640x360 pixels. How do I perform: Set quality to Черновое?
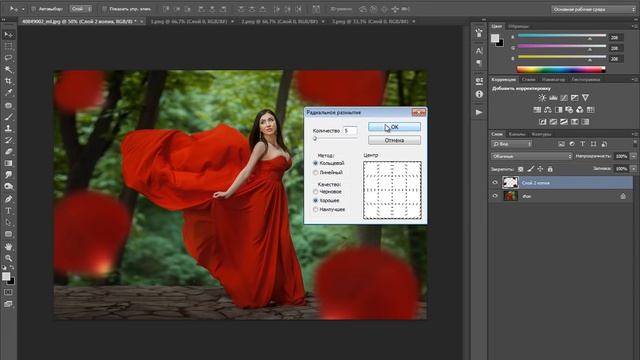coord(316,191)
